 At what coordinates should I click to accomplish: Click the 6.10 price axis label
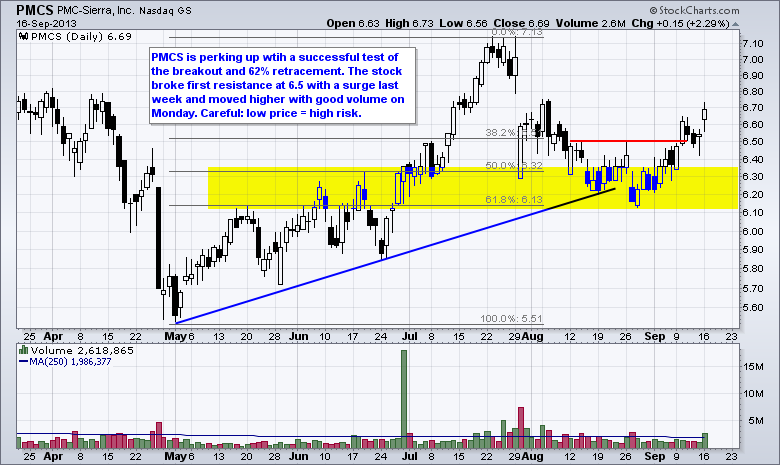pyautogui.click(x=753, y=212)
